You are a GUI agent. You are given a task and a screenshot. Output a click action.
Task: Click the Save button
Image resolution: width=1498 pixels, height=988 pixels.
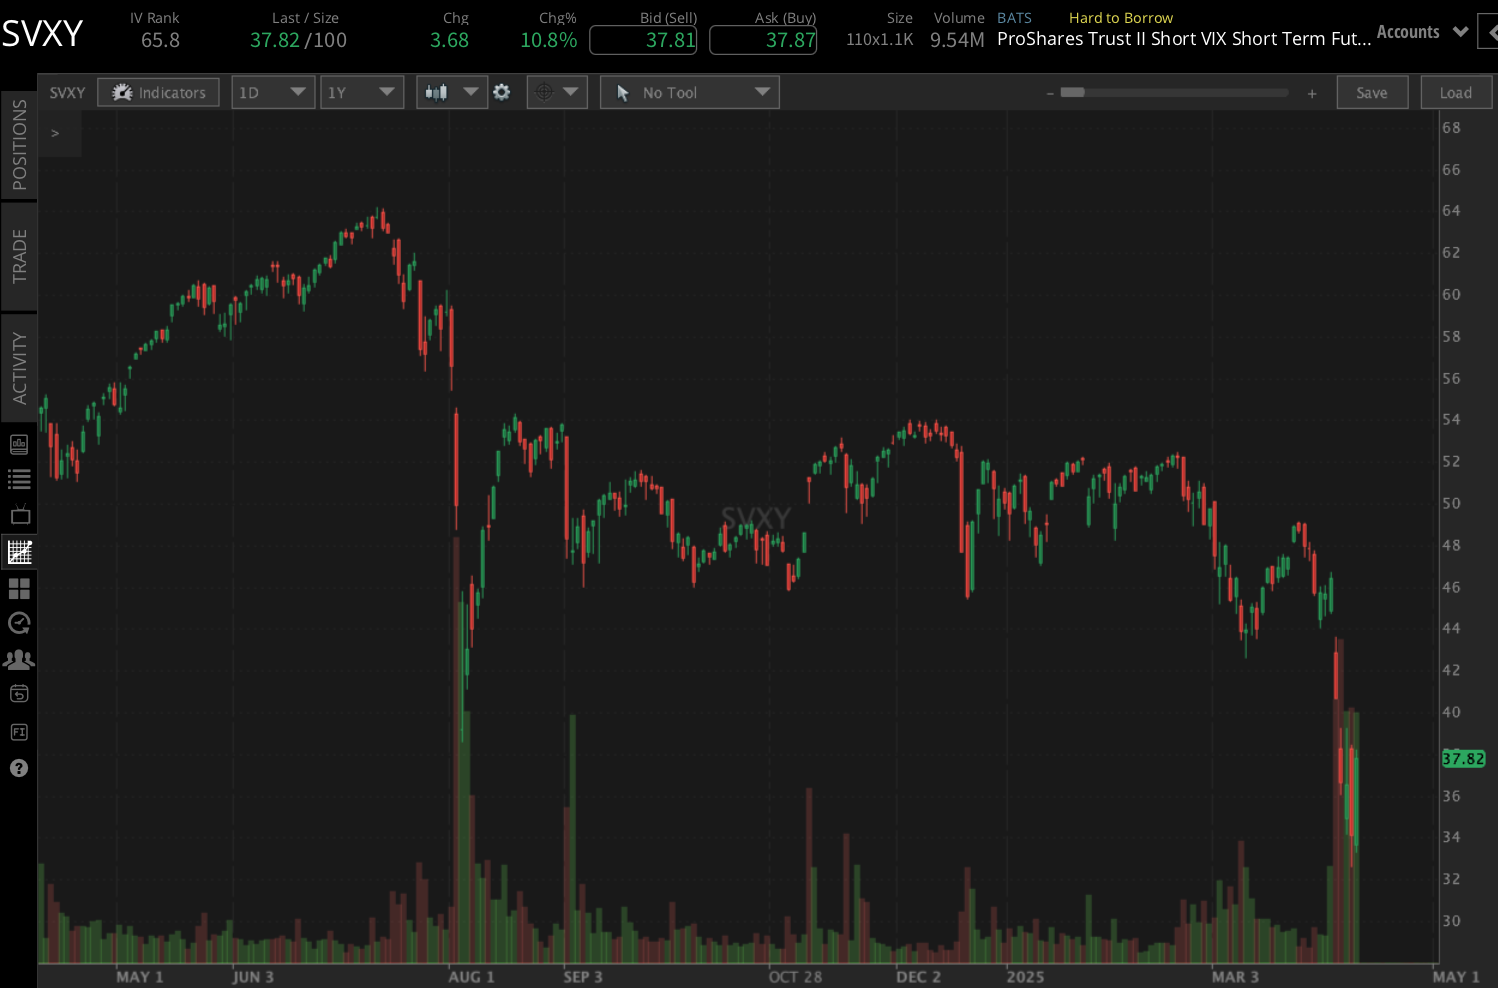pyautogui.click(x=1372, y=91)
